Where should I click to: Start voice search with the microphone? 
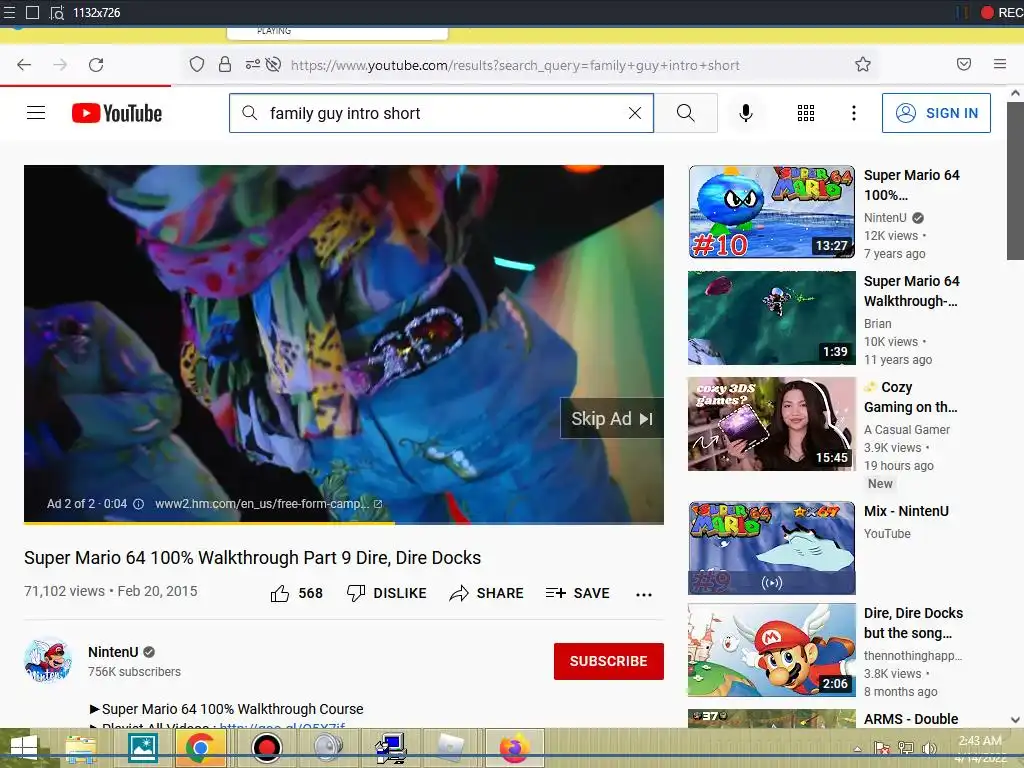point(746,113)
